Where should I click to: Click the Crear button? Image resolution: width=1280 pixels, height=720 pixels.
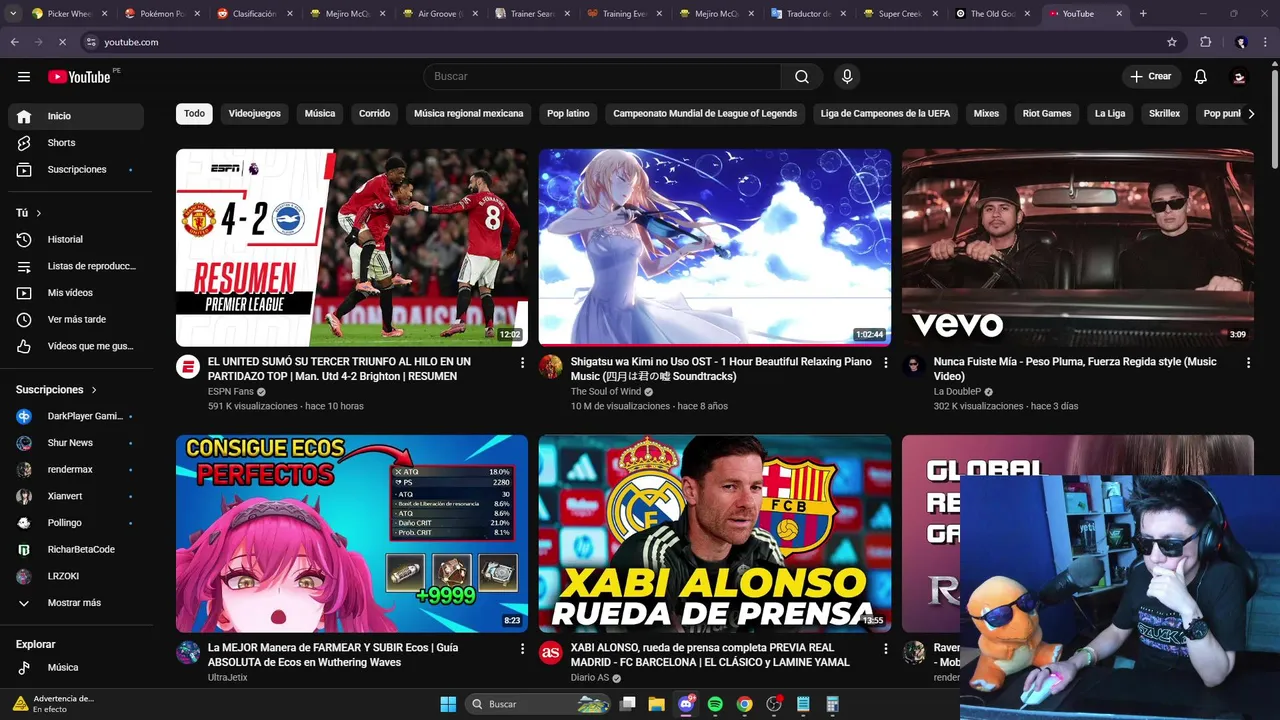click(x=1151, y=77)
